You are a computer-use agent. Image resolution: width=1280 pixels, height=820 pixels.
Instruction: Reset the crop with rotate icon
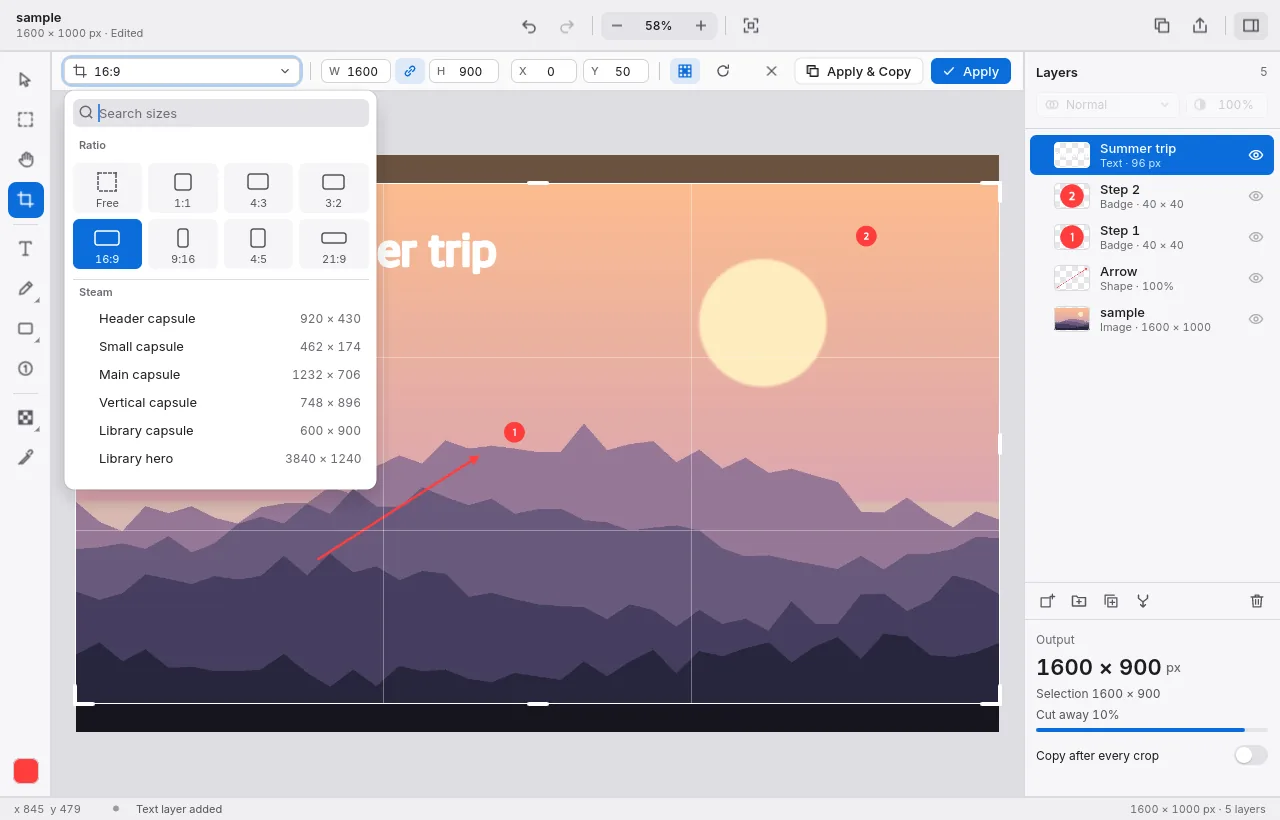click(x=723, y=71)
